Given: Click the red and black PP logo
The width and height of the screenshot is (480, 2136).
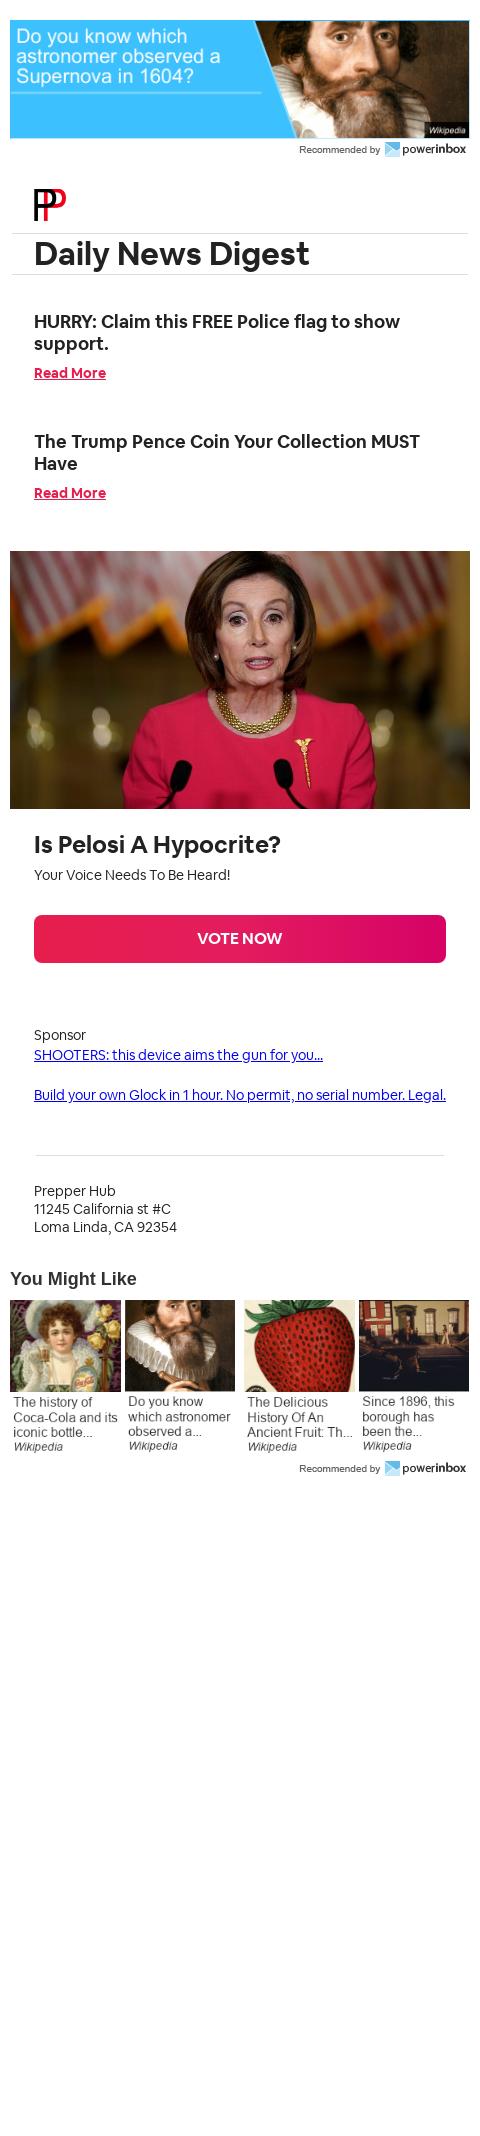Looking at the screenshot, I should [x=50, y=205].
